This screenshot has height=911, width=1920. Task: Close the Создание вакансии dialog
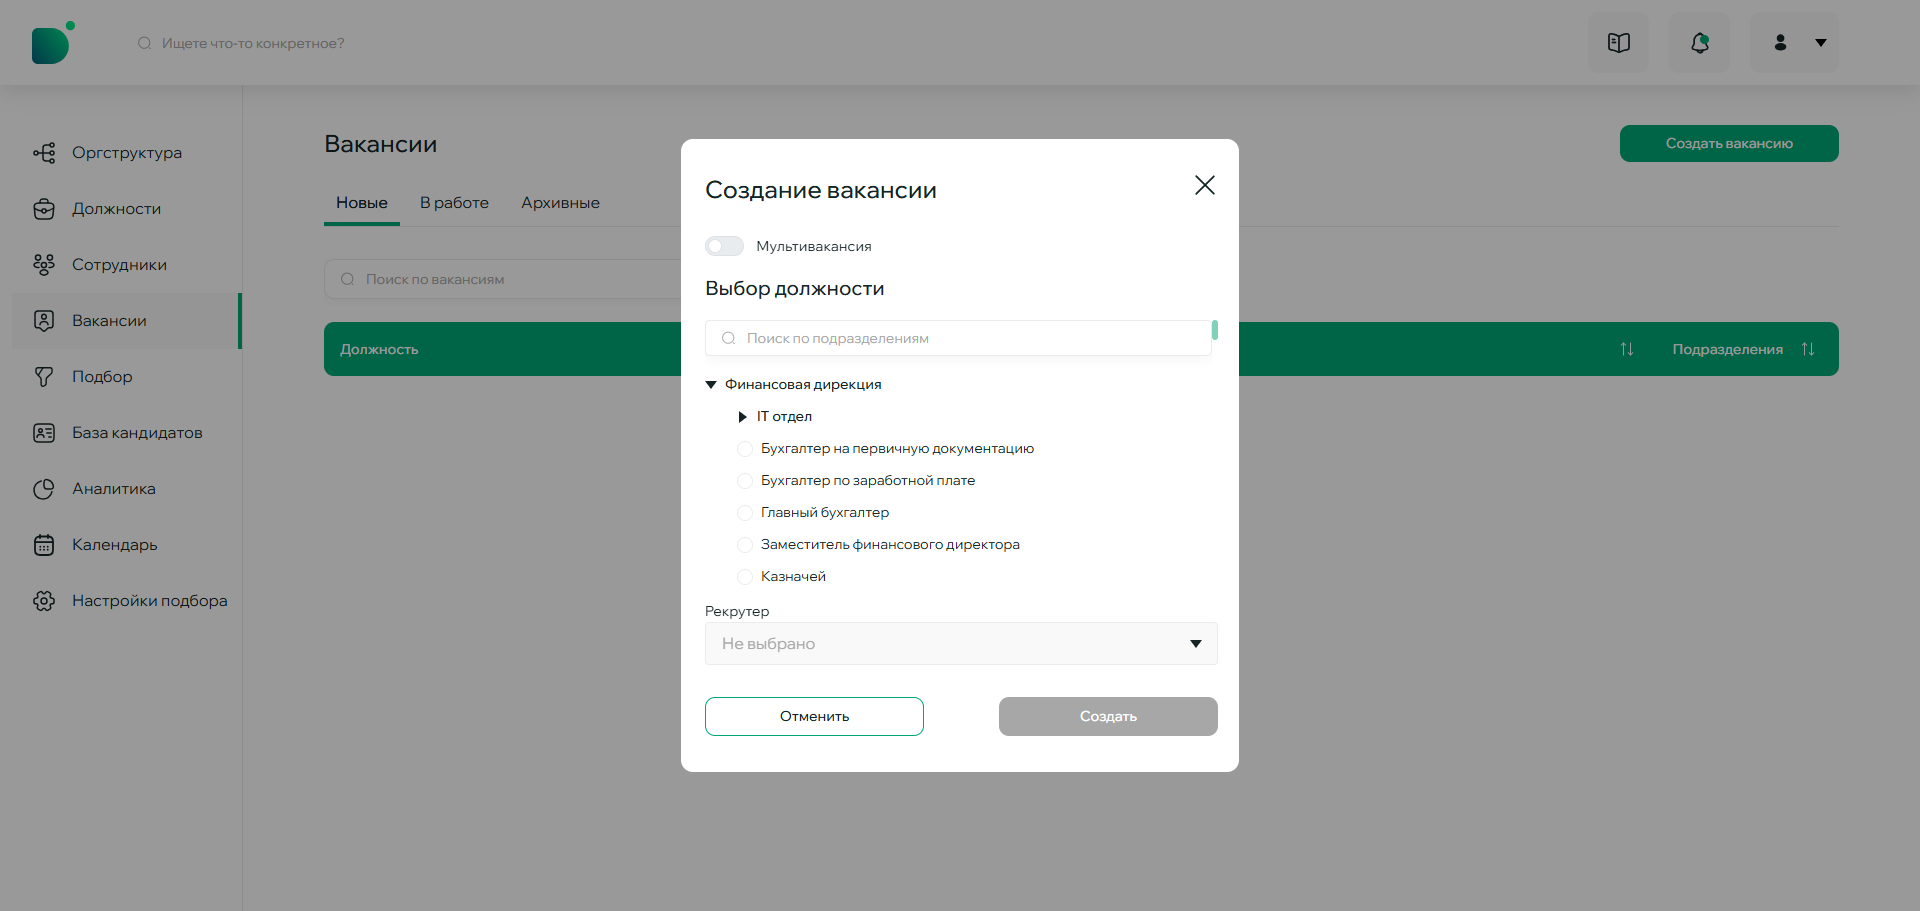pos(1205,185)
